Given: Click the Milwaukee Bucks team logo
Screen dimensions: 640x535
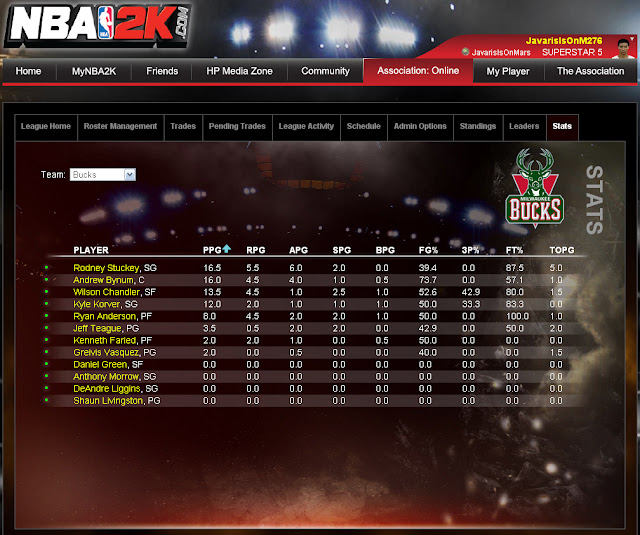Looking at the screenshot, I should pos(534,188).
